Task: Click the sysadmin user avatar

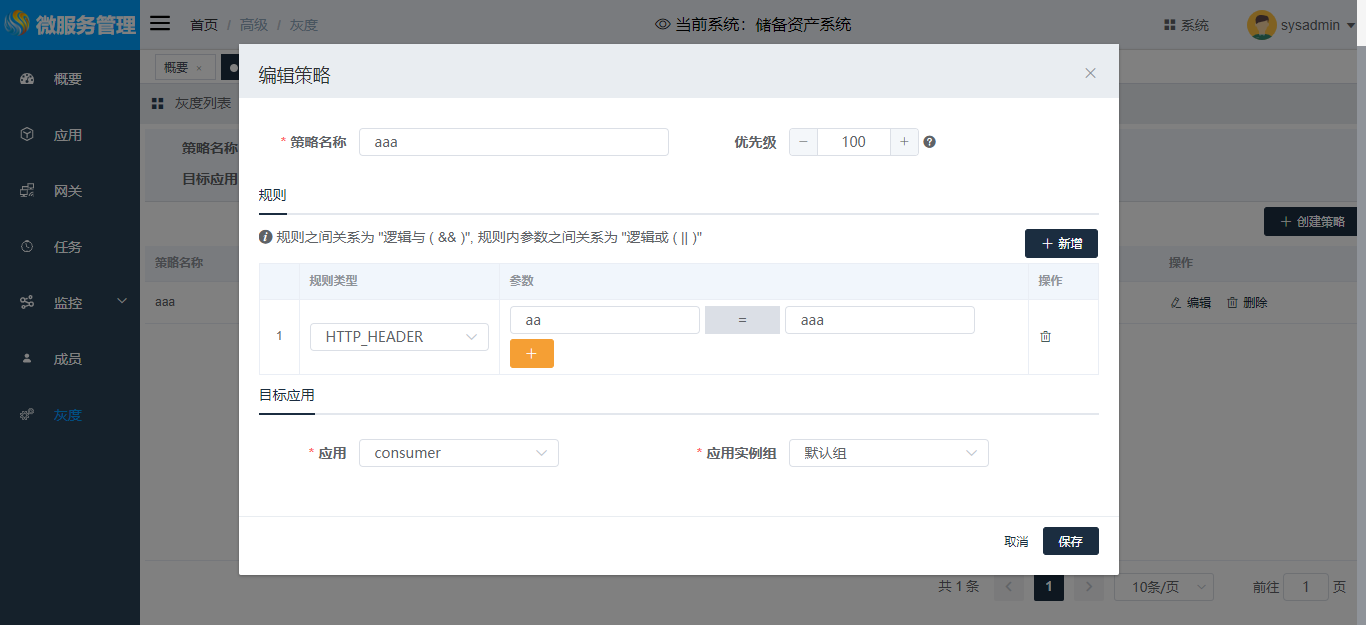Action: (1261, 25)
